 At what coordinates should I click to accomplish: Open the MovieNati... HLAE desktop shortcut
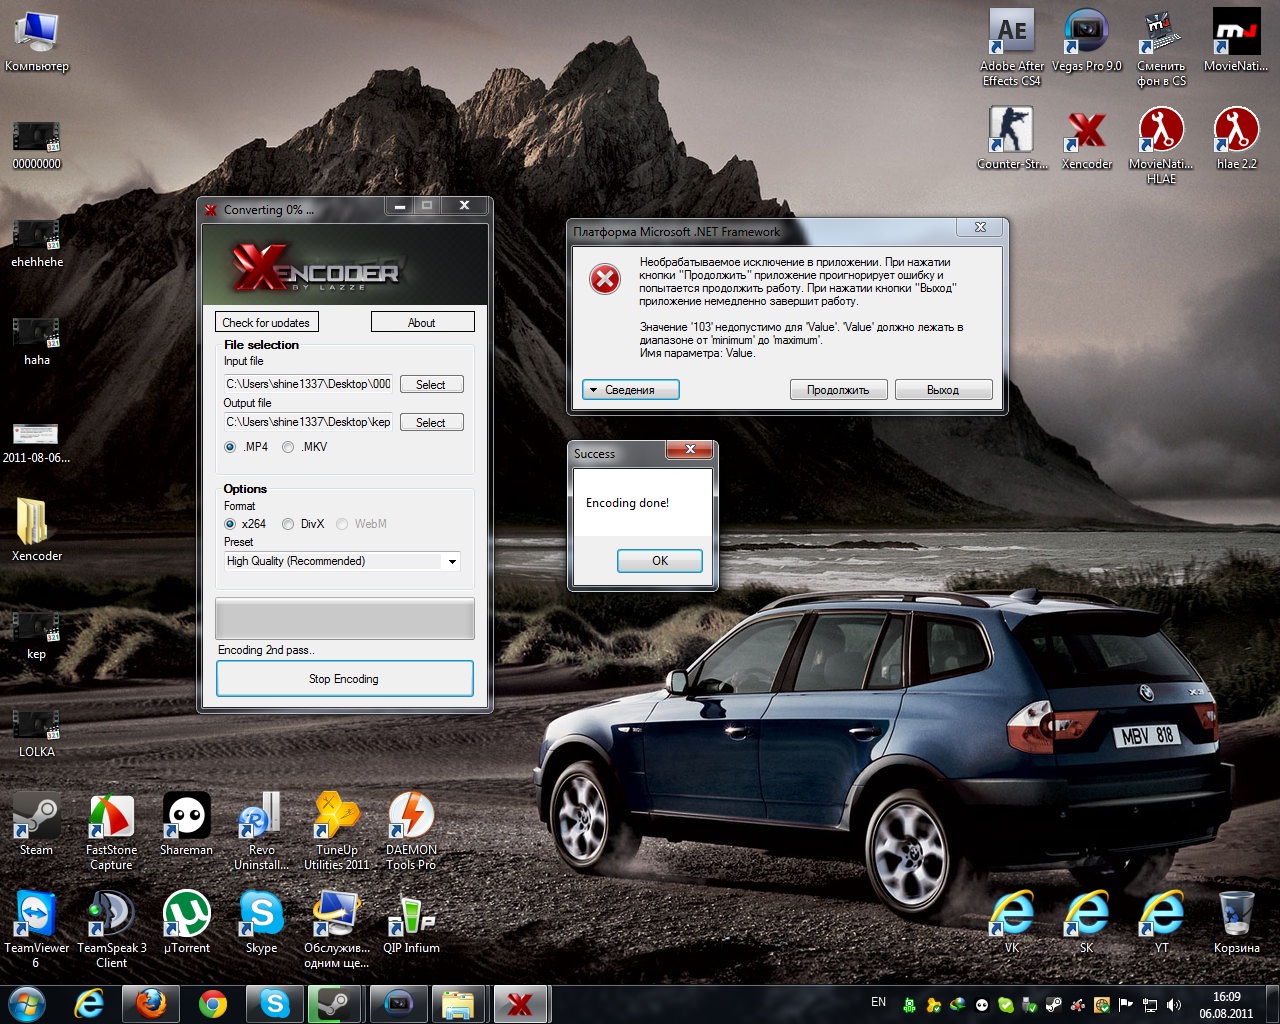pos(1161,145)
